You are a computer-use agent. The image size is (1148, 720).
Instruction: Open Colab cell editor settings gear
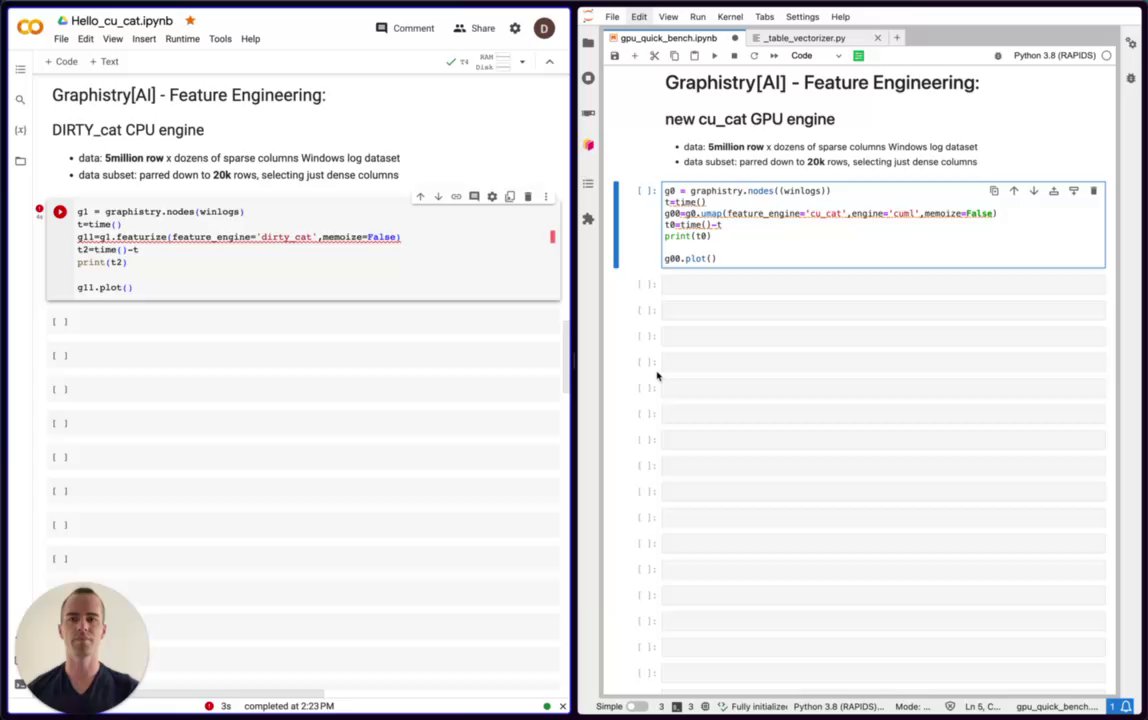click(x=492, y=196)
